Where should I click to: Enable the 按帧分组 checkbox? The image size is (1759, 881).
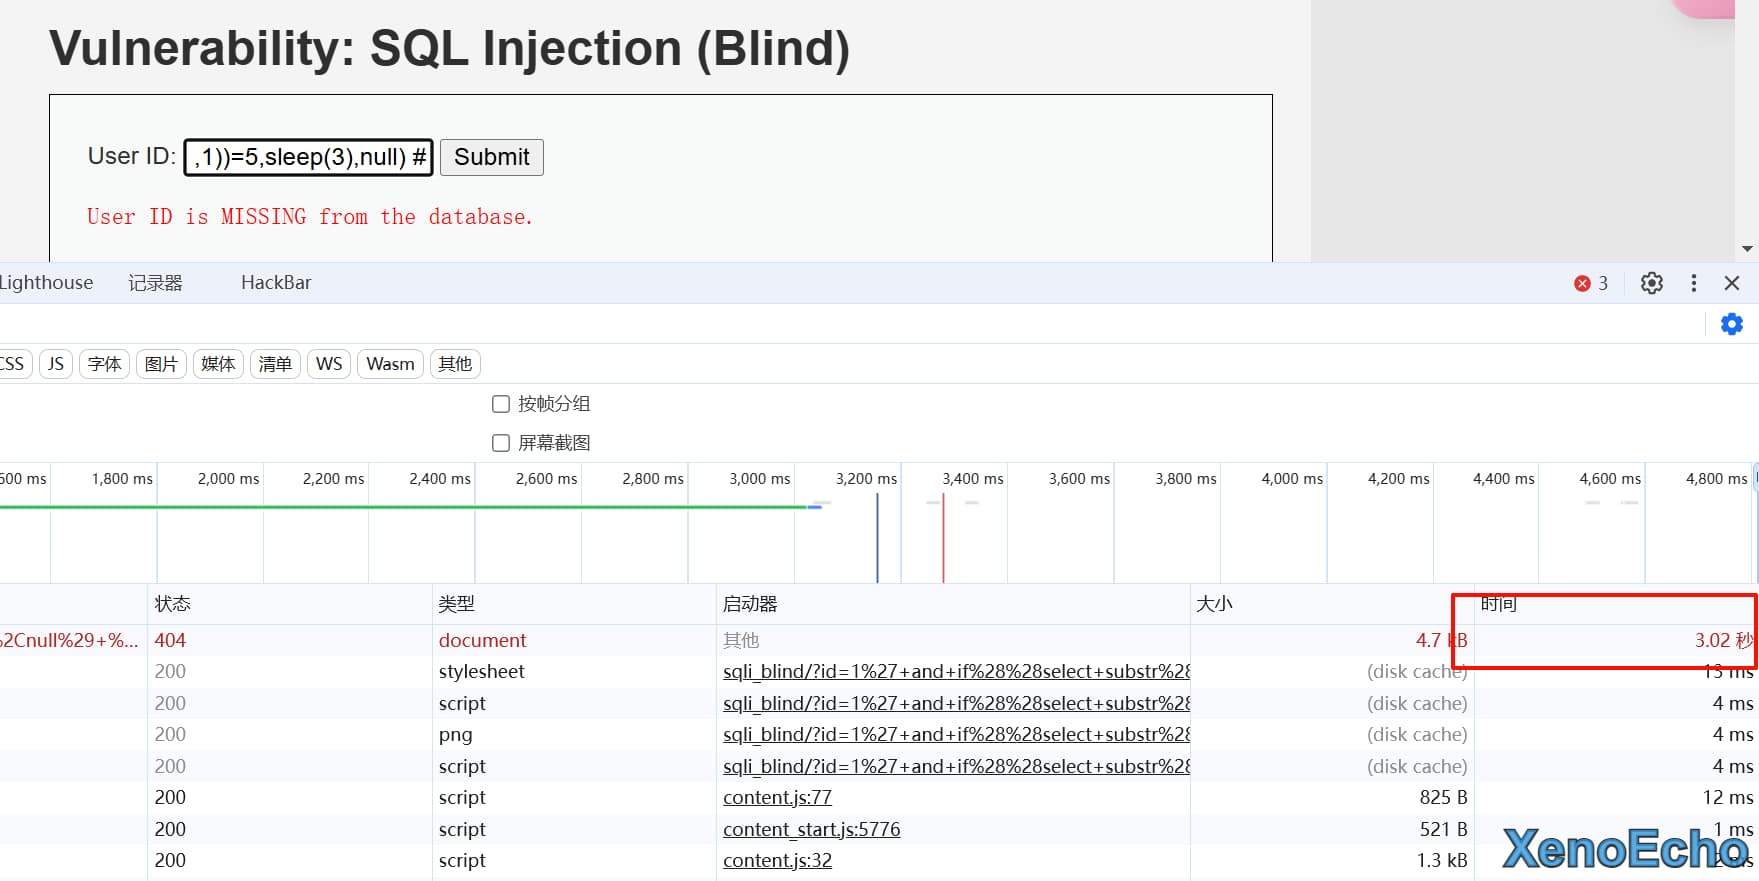(x=501, y=404)
